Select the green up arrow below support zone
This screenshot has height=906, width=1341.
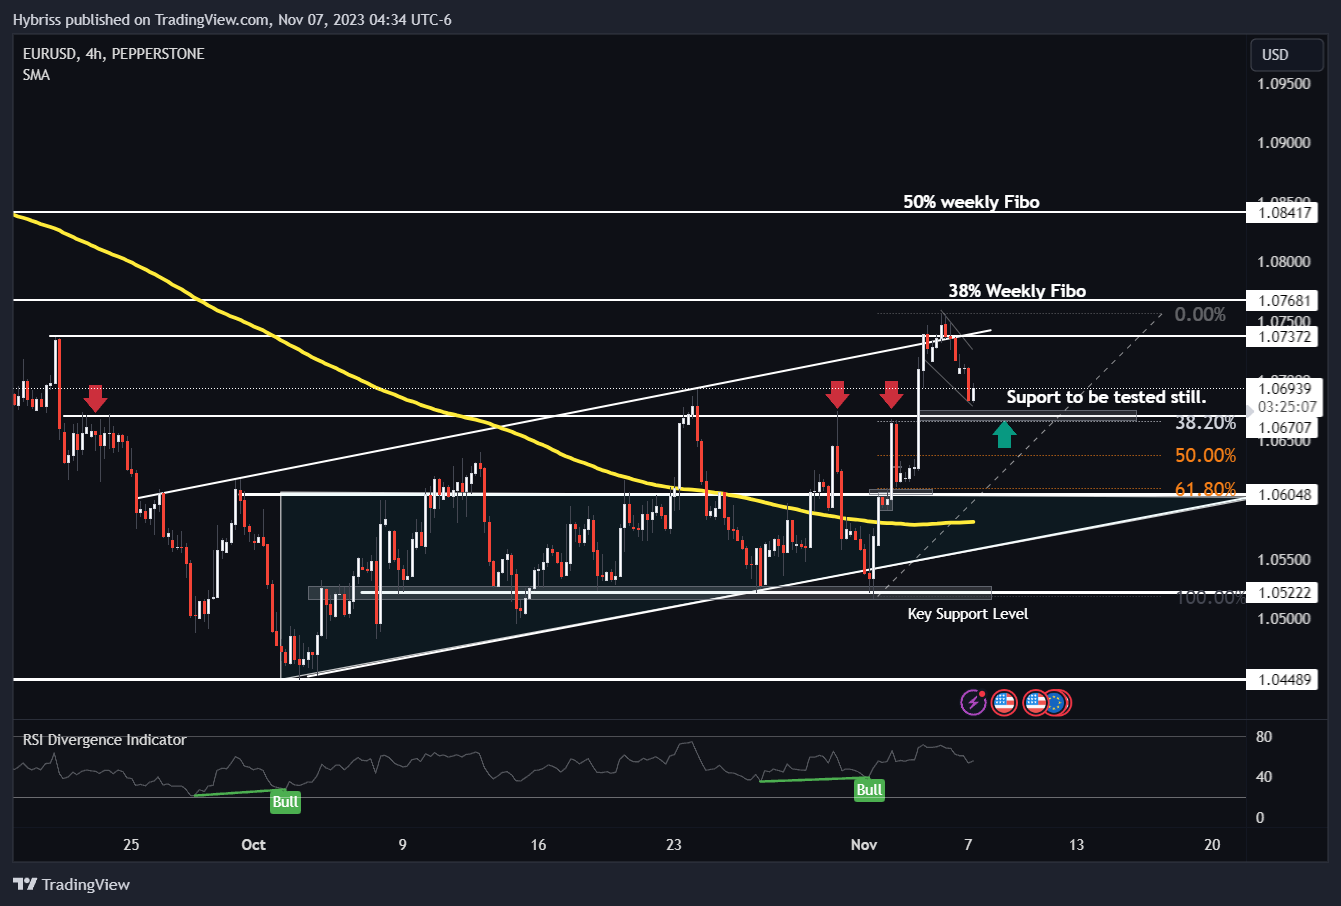click(1005, 434)
